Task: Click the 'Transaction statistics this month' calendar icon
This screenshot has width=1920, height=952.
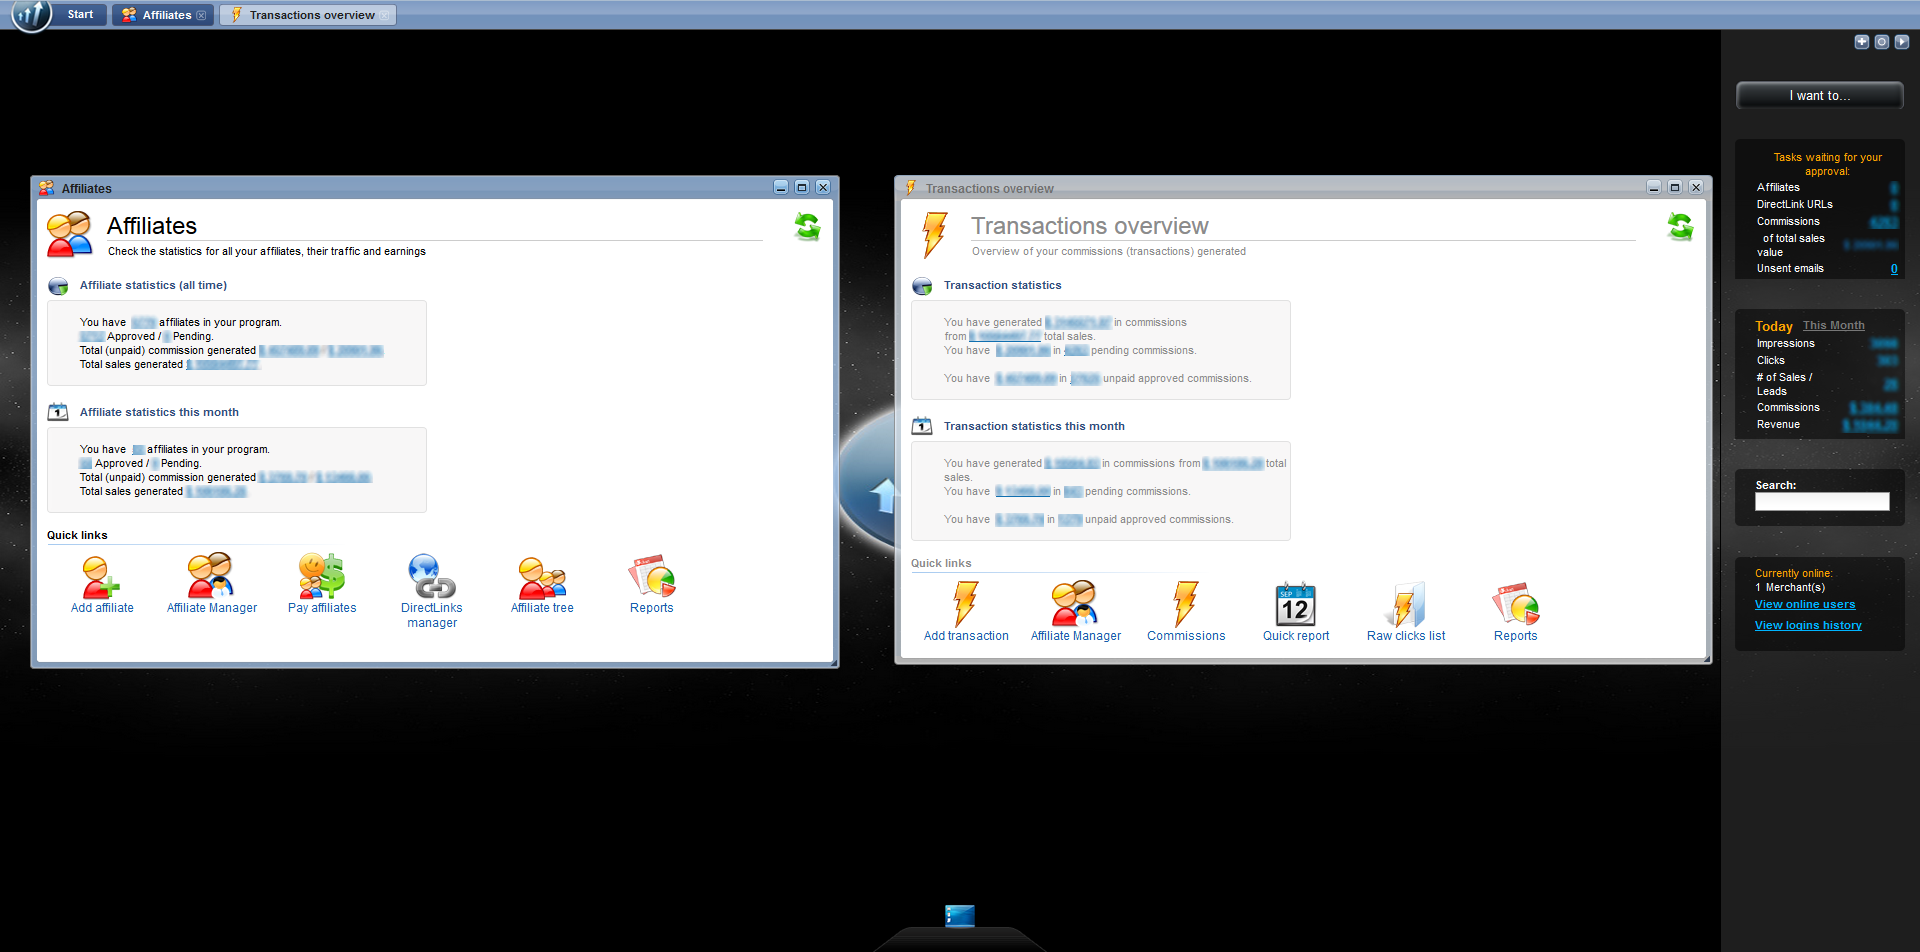Action: (922, 426)
